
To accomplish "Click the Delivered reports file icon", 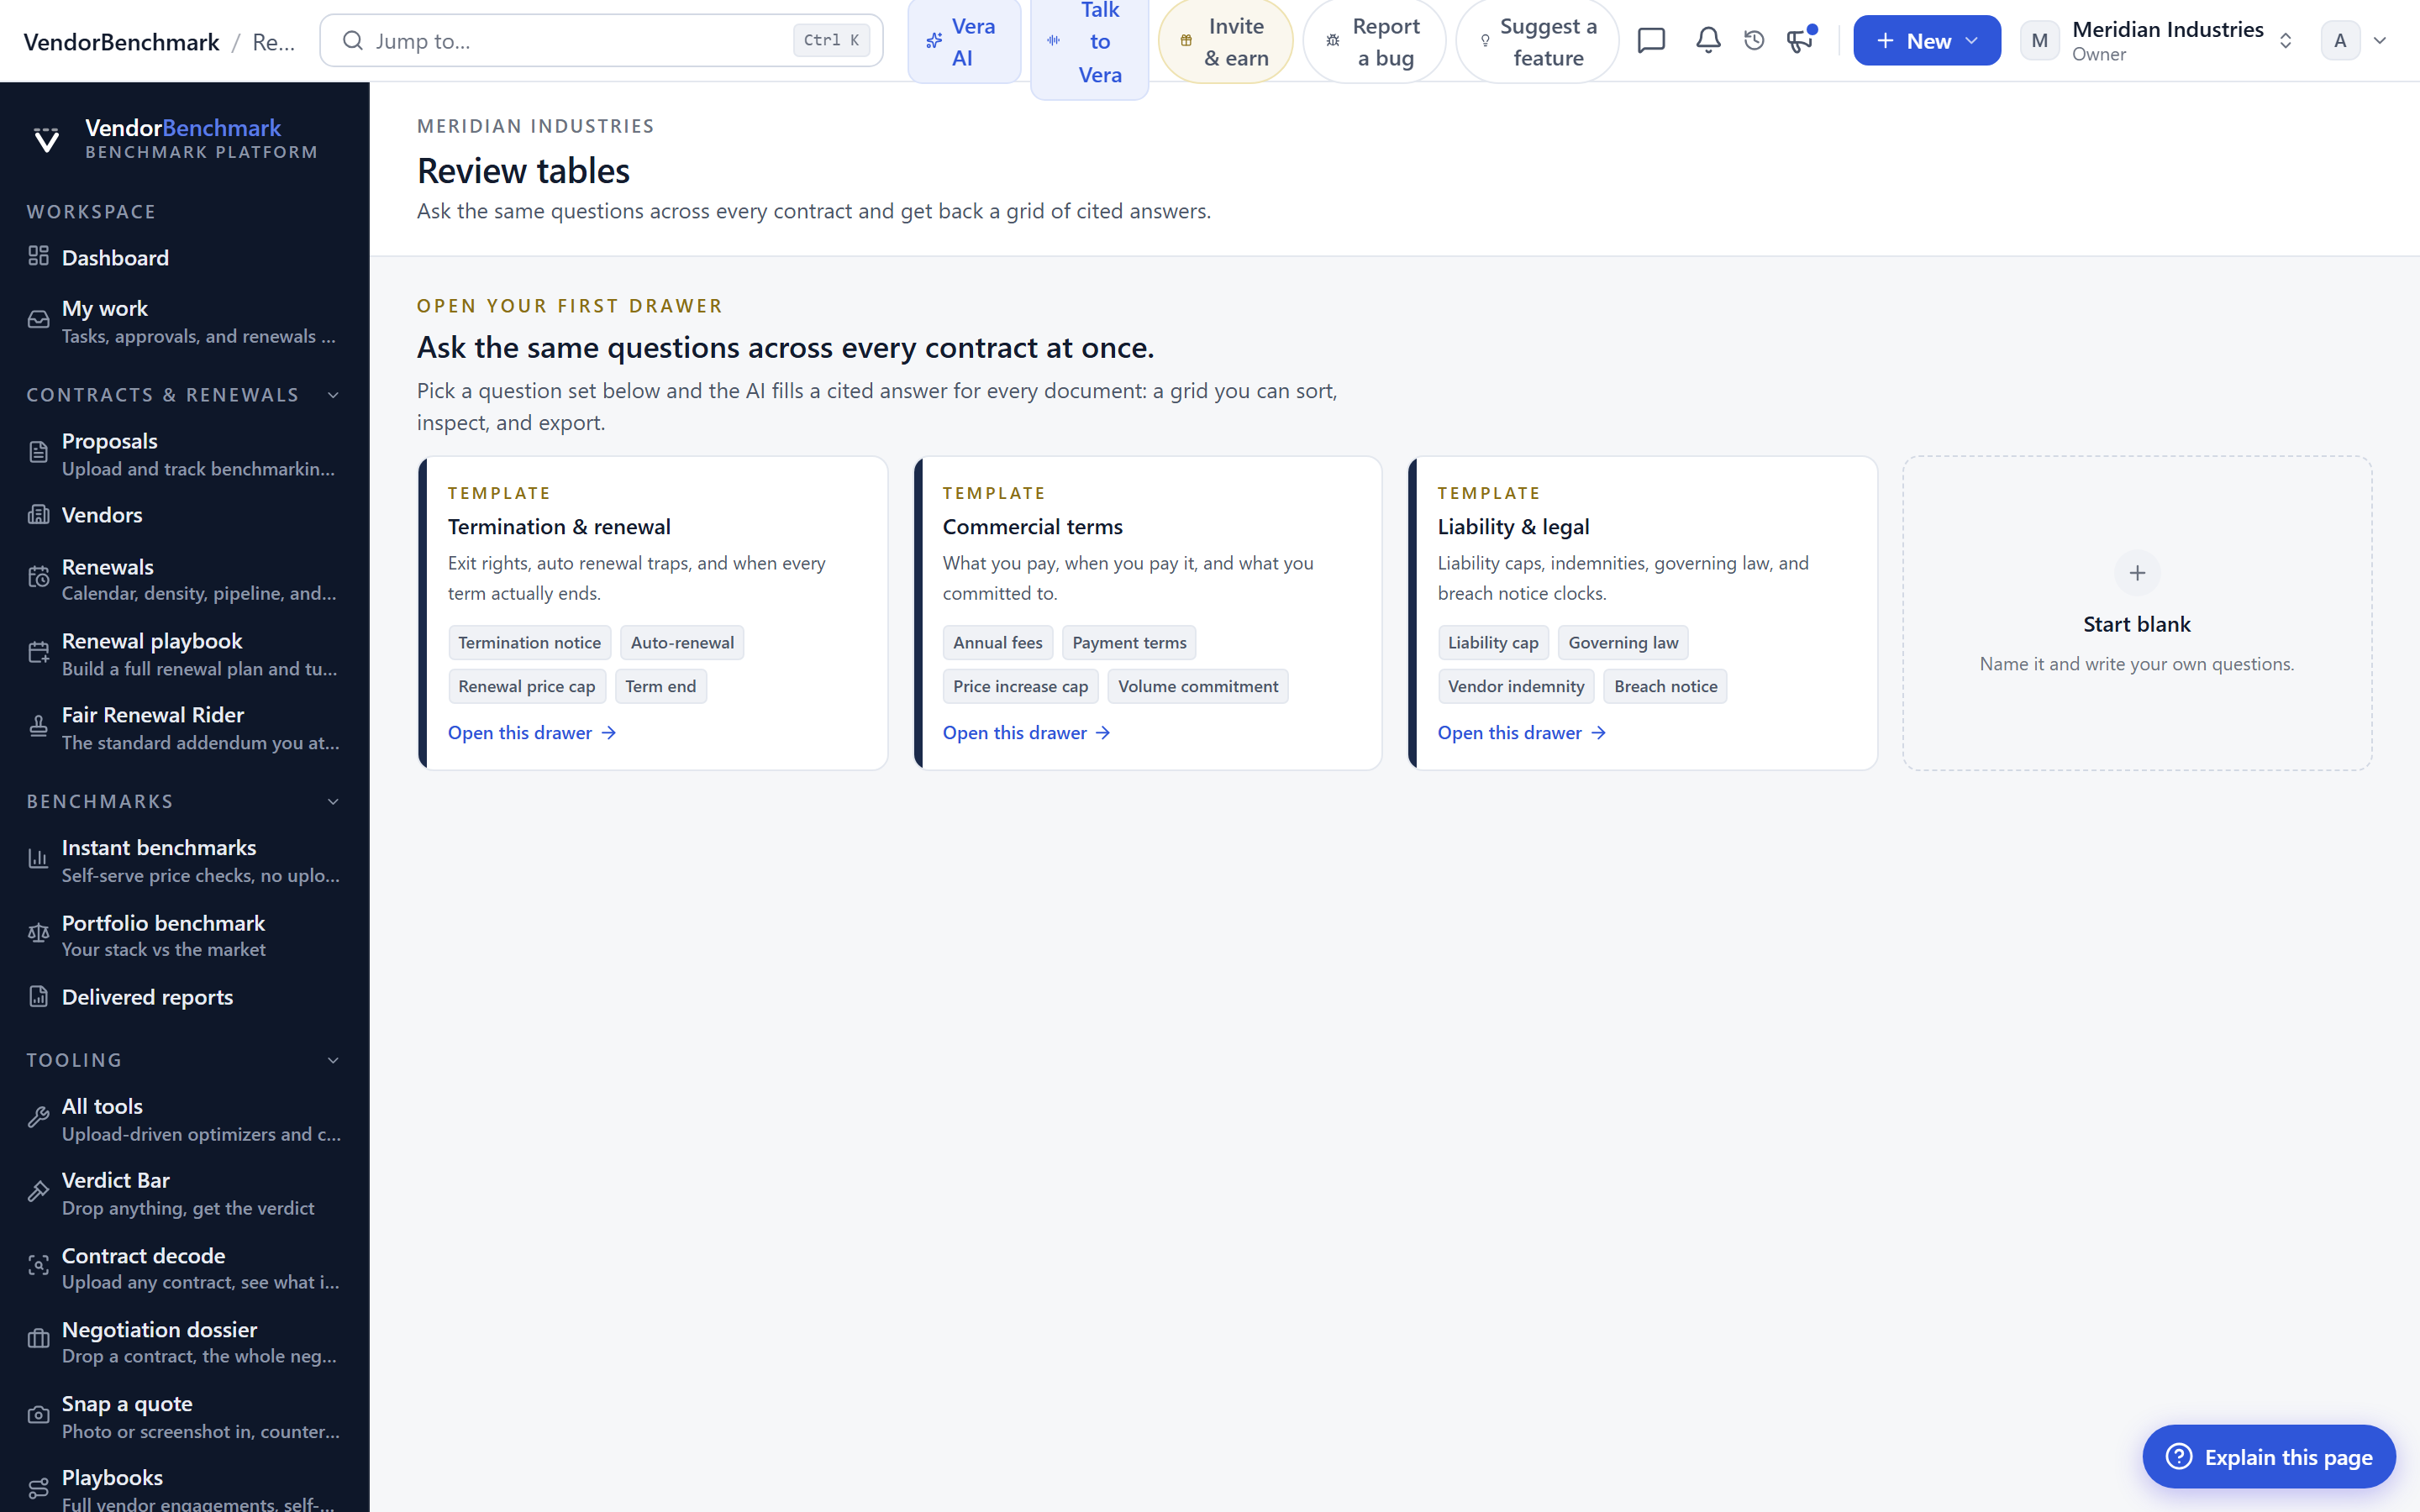I will 38,997.
